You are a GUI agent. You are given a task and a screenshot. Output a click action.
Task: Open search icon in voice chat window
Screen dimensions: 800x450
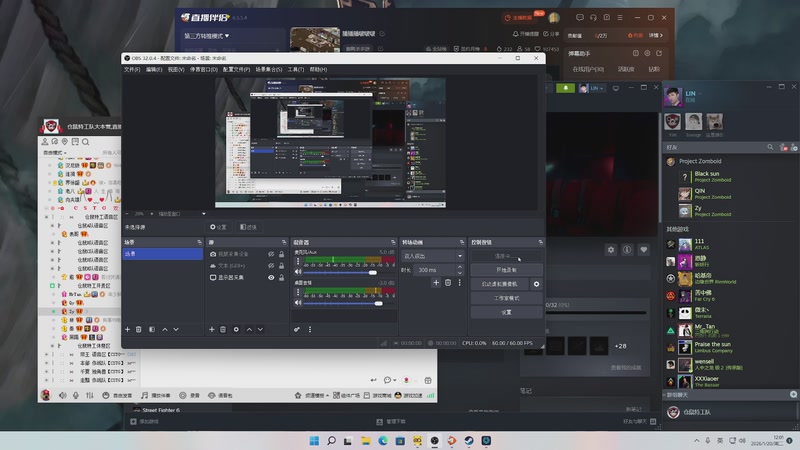tap(85, 142)
